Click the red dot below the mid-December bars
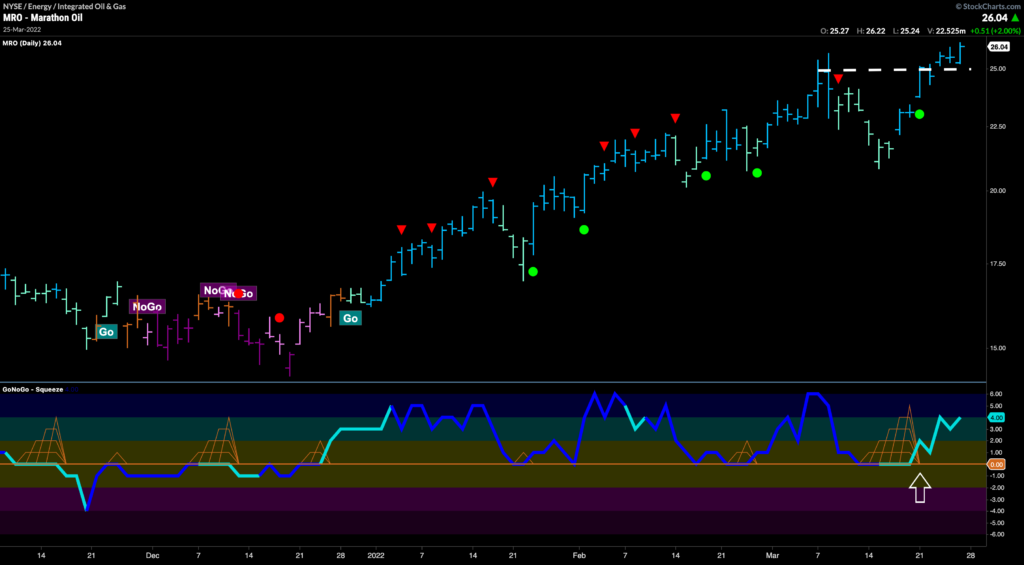 coord(280,317)
